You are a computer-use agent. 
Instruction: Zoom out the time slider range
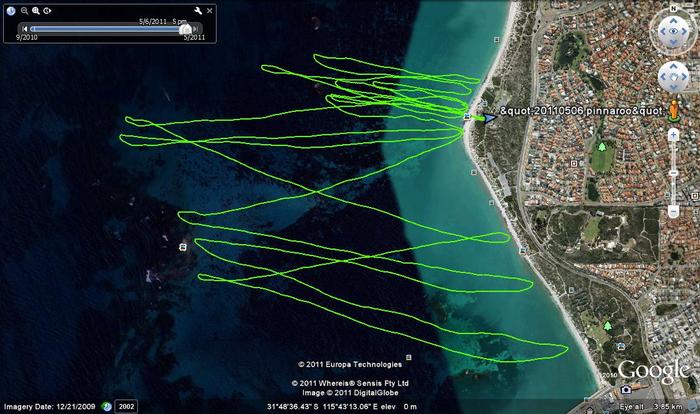pyautogui.click(x=23, y=11)
